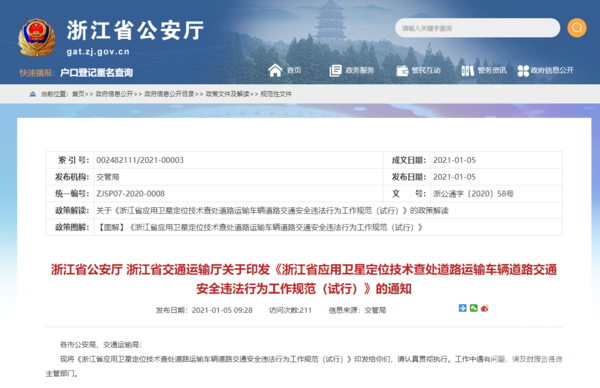
Task: Open the 【图解】 policy illustration link
Action: 259,227
